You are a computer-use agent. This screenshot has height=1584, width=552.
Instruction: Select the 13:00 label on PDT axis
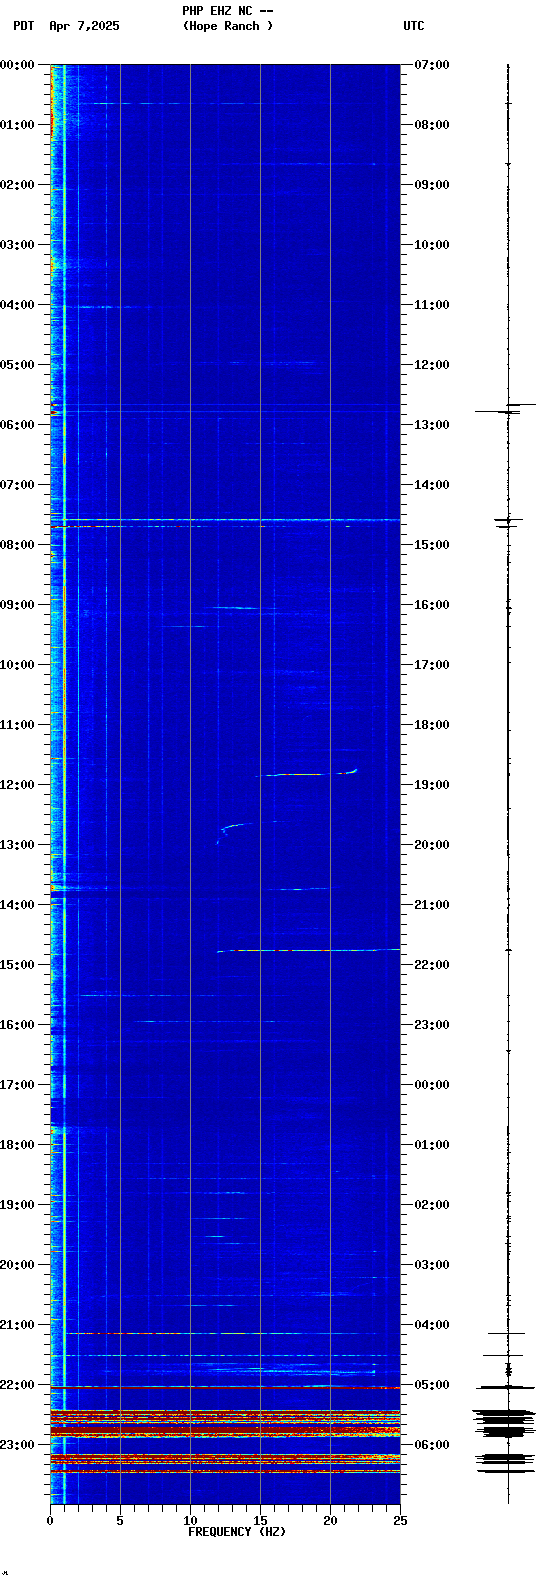(x=17, y=845)
